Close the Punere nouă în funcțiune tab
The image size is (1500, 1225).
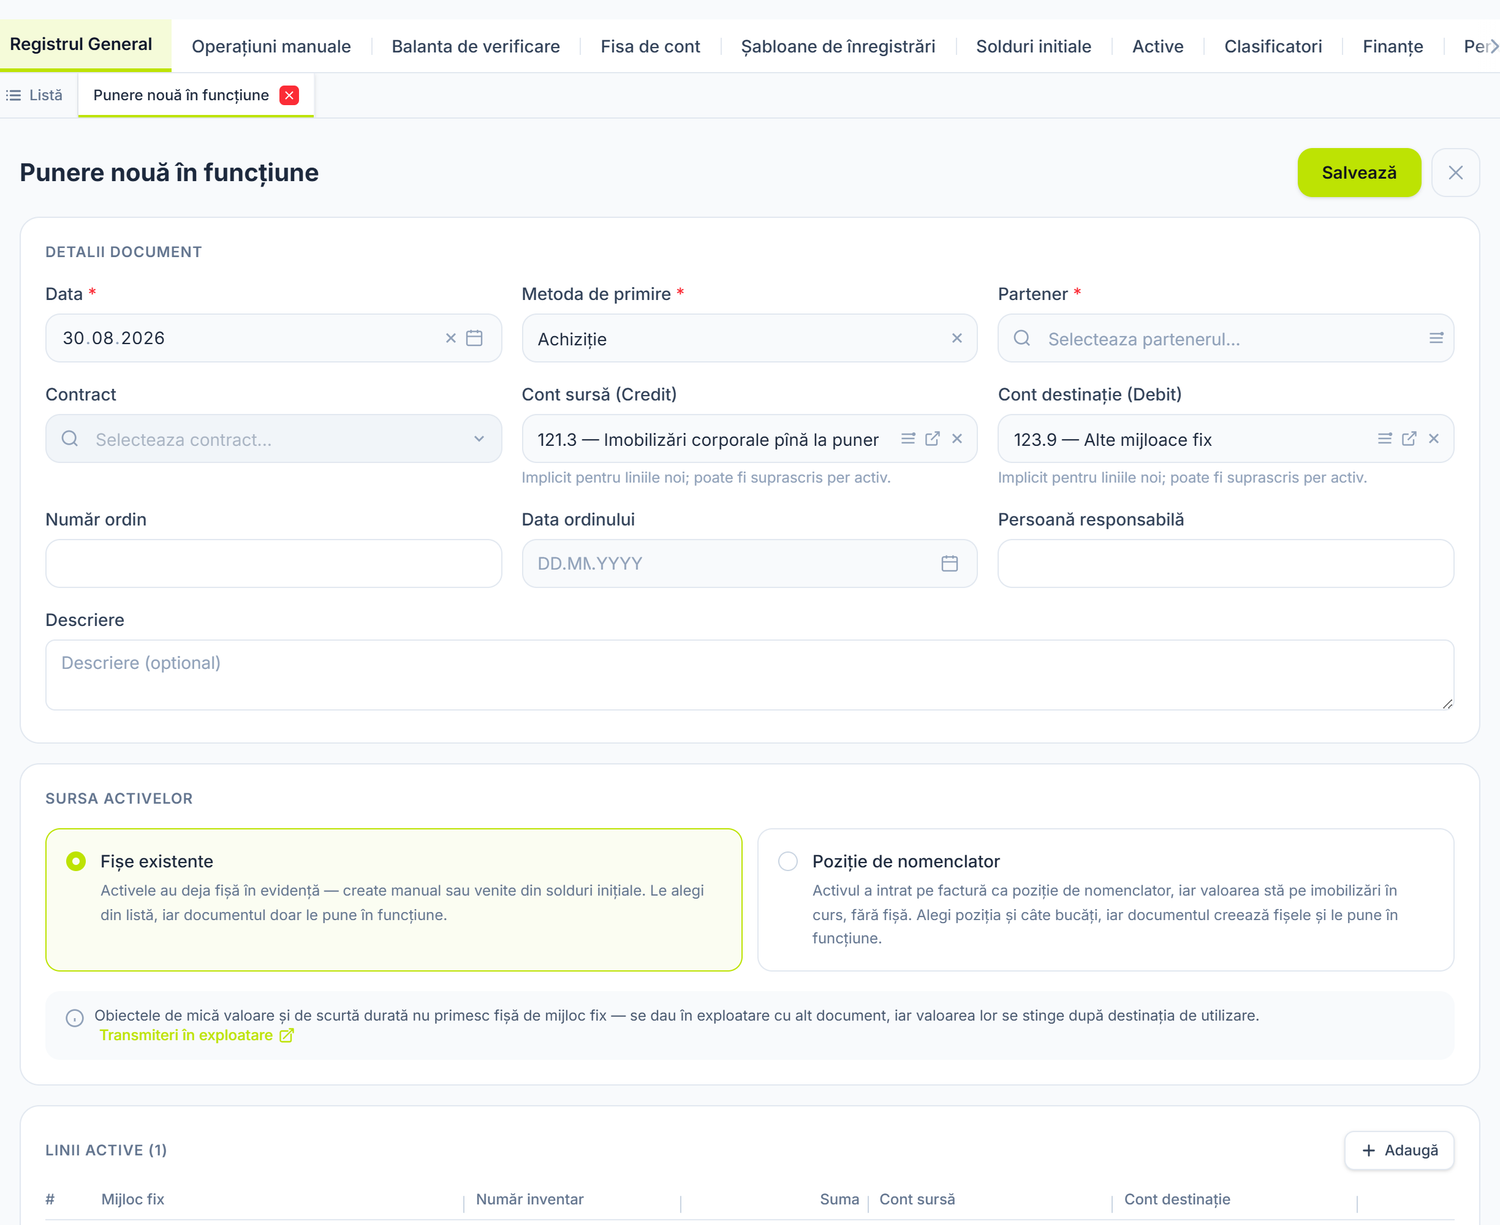click(289, 95)
